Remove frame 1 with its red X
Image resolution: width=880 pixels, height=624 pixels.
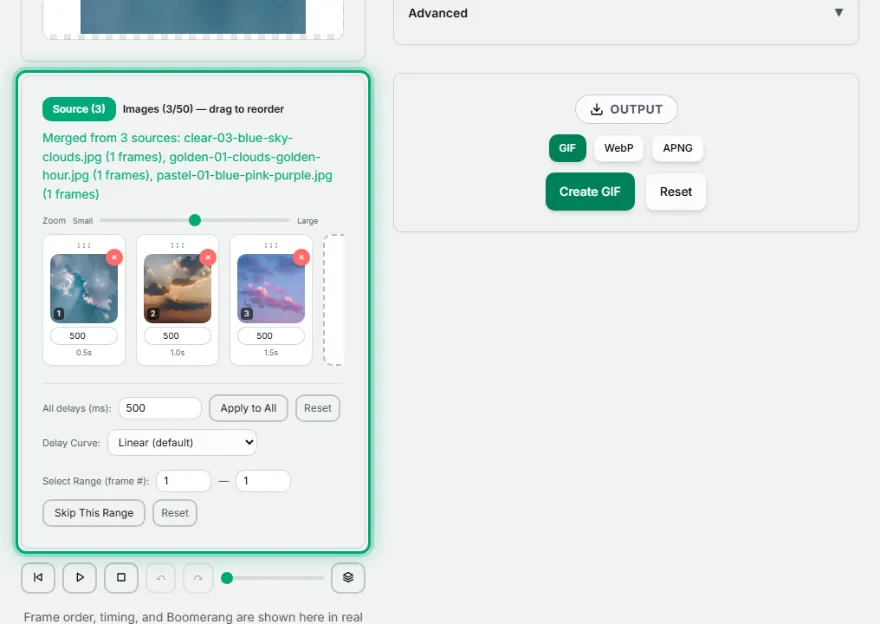(114, 257)
